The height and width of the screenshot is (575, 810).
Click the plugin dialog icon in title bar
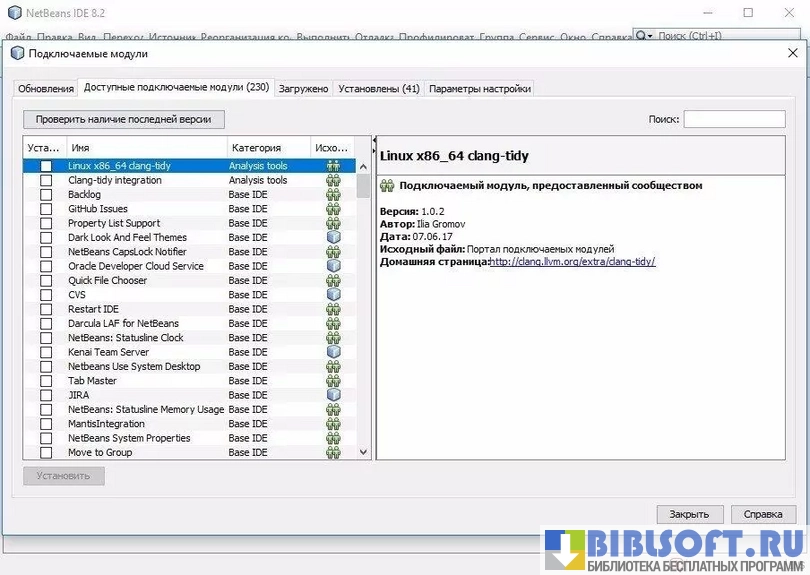pyautogui.click(x=17, y=54)
